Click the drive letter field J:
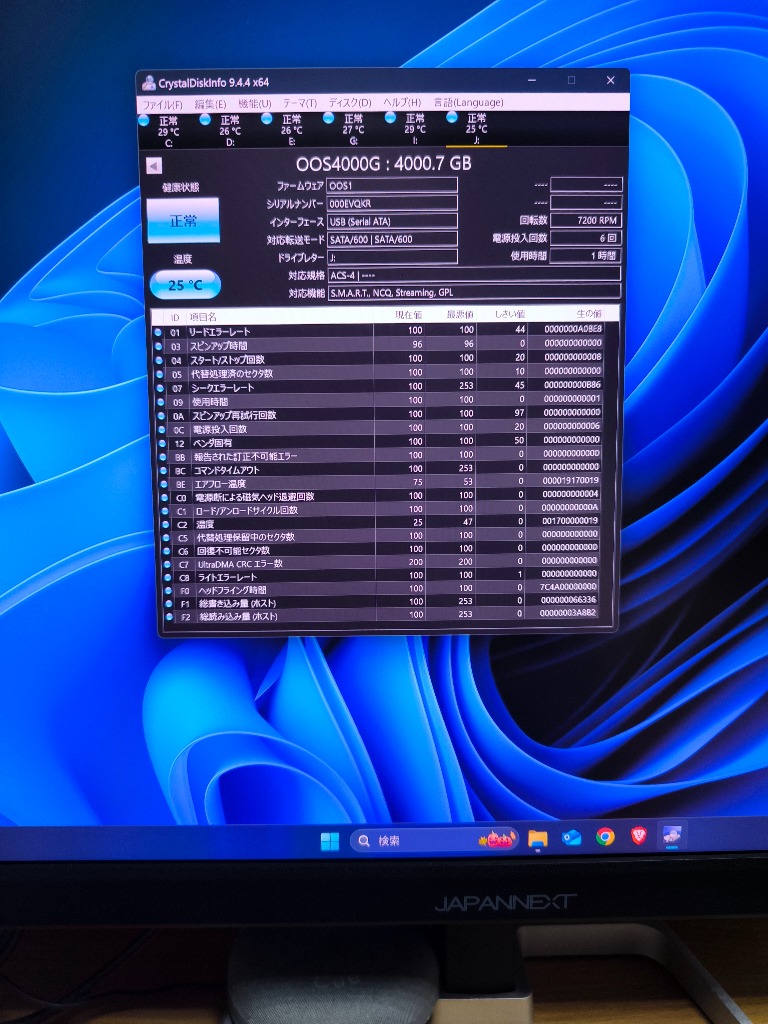The image size is (768, 1024). 392,257
